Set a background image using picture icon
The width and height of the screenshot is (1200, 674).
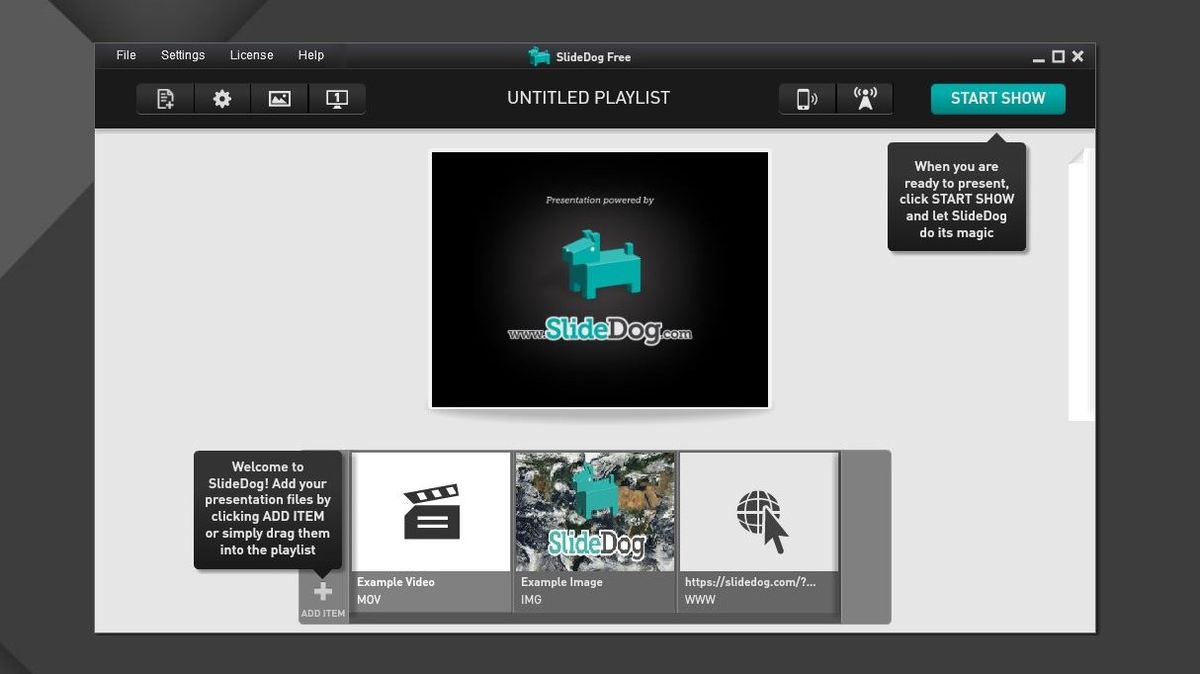point(278,98)
